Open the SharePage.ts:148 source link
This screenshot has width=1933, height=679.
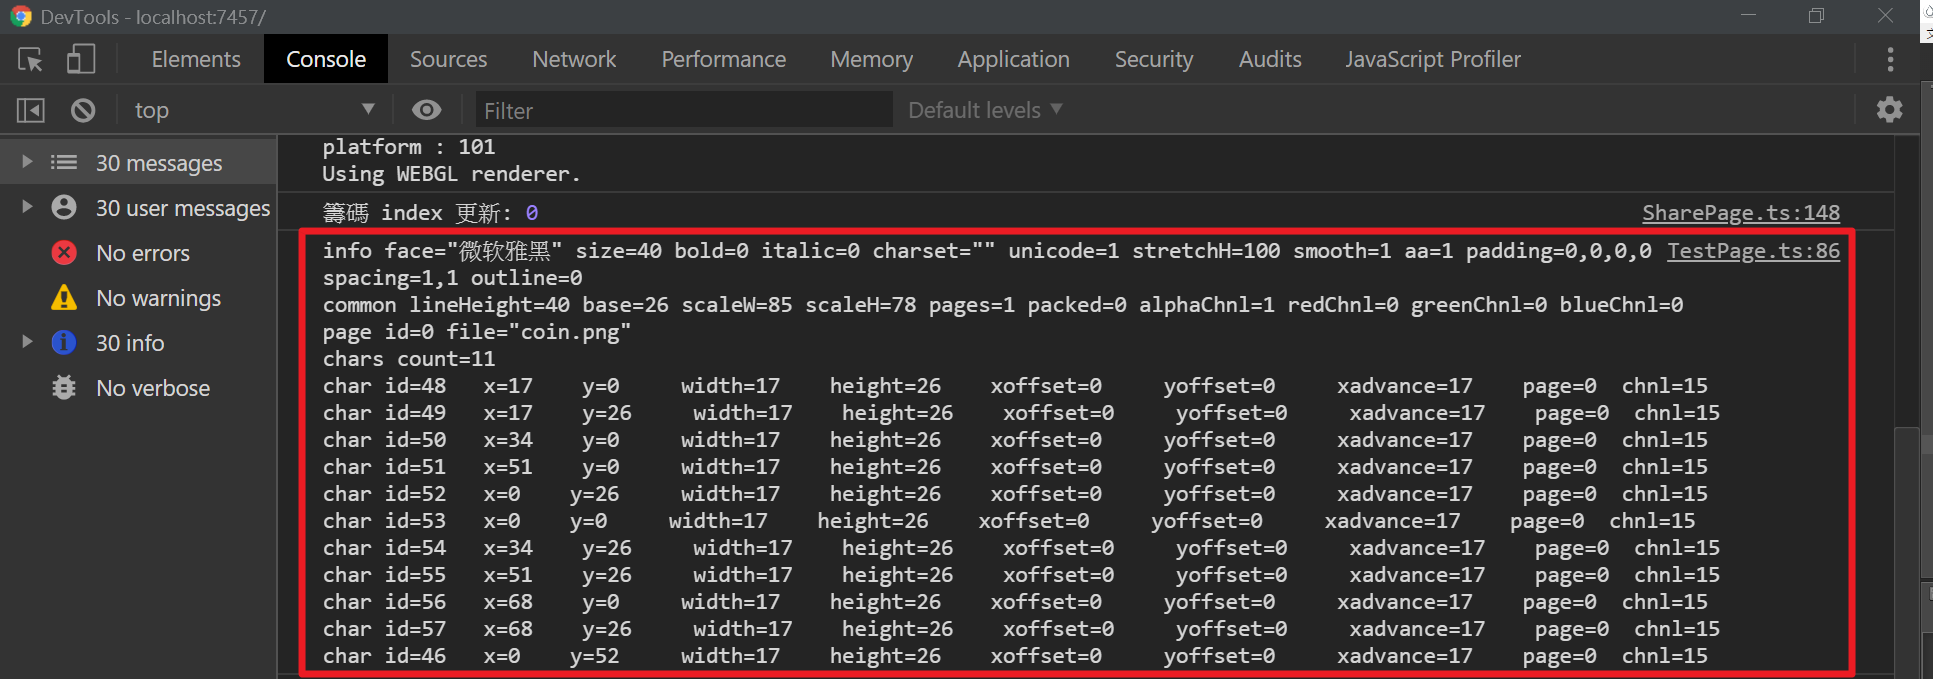coord(1740,213)
